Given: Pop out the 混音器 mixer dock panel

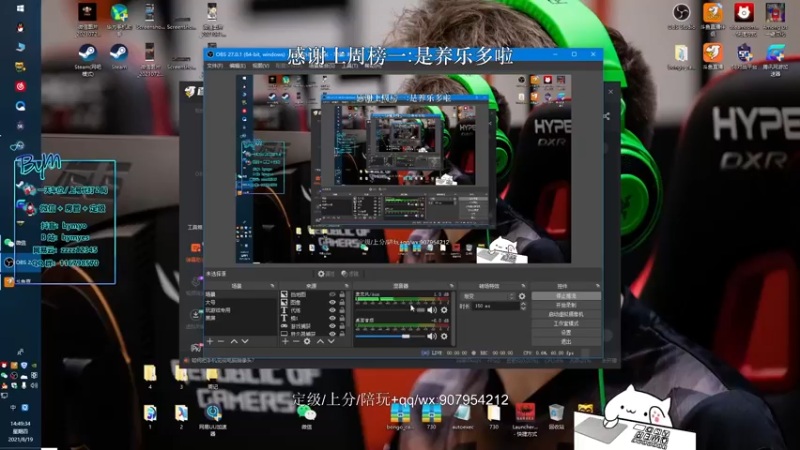Looking at the screenshot, I should [451, 286].
